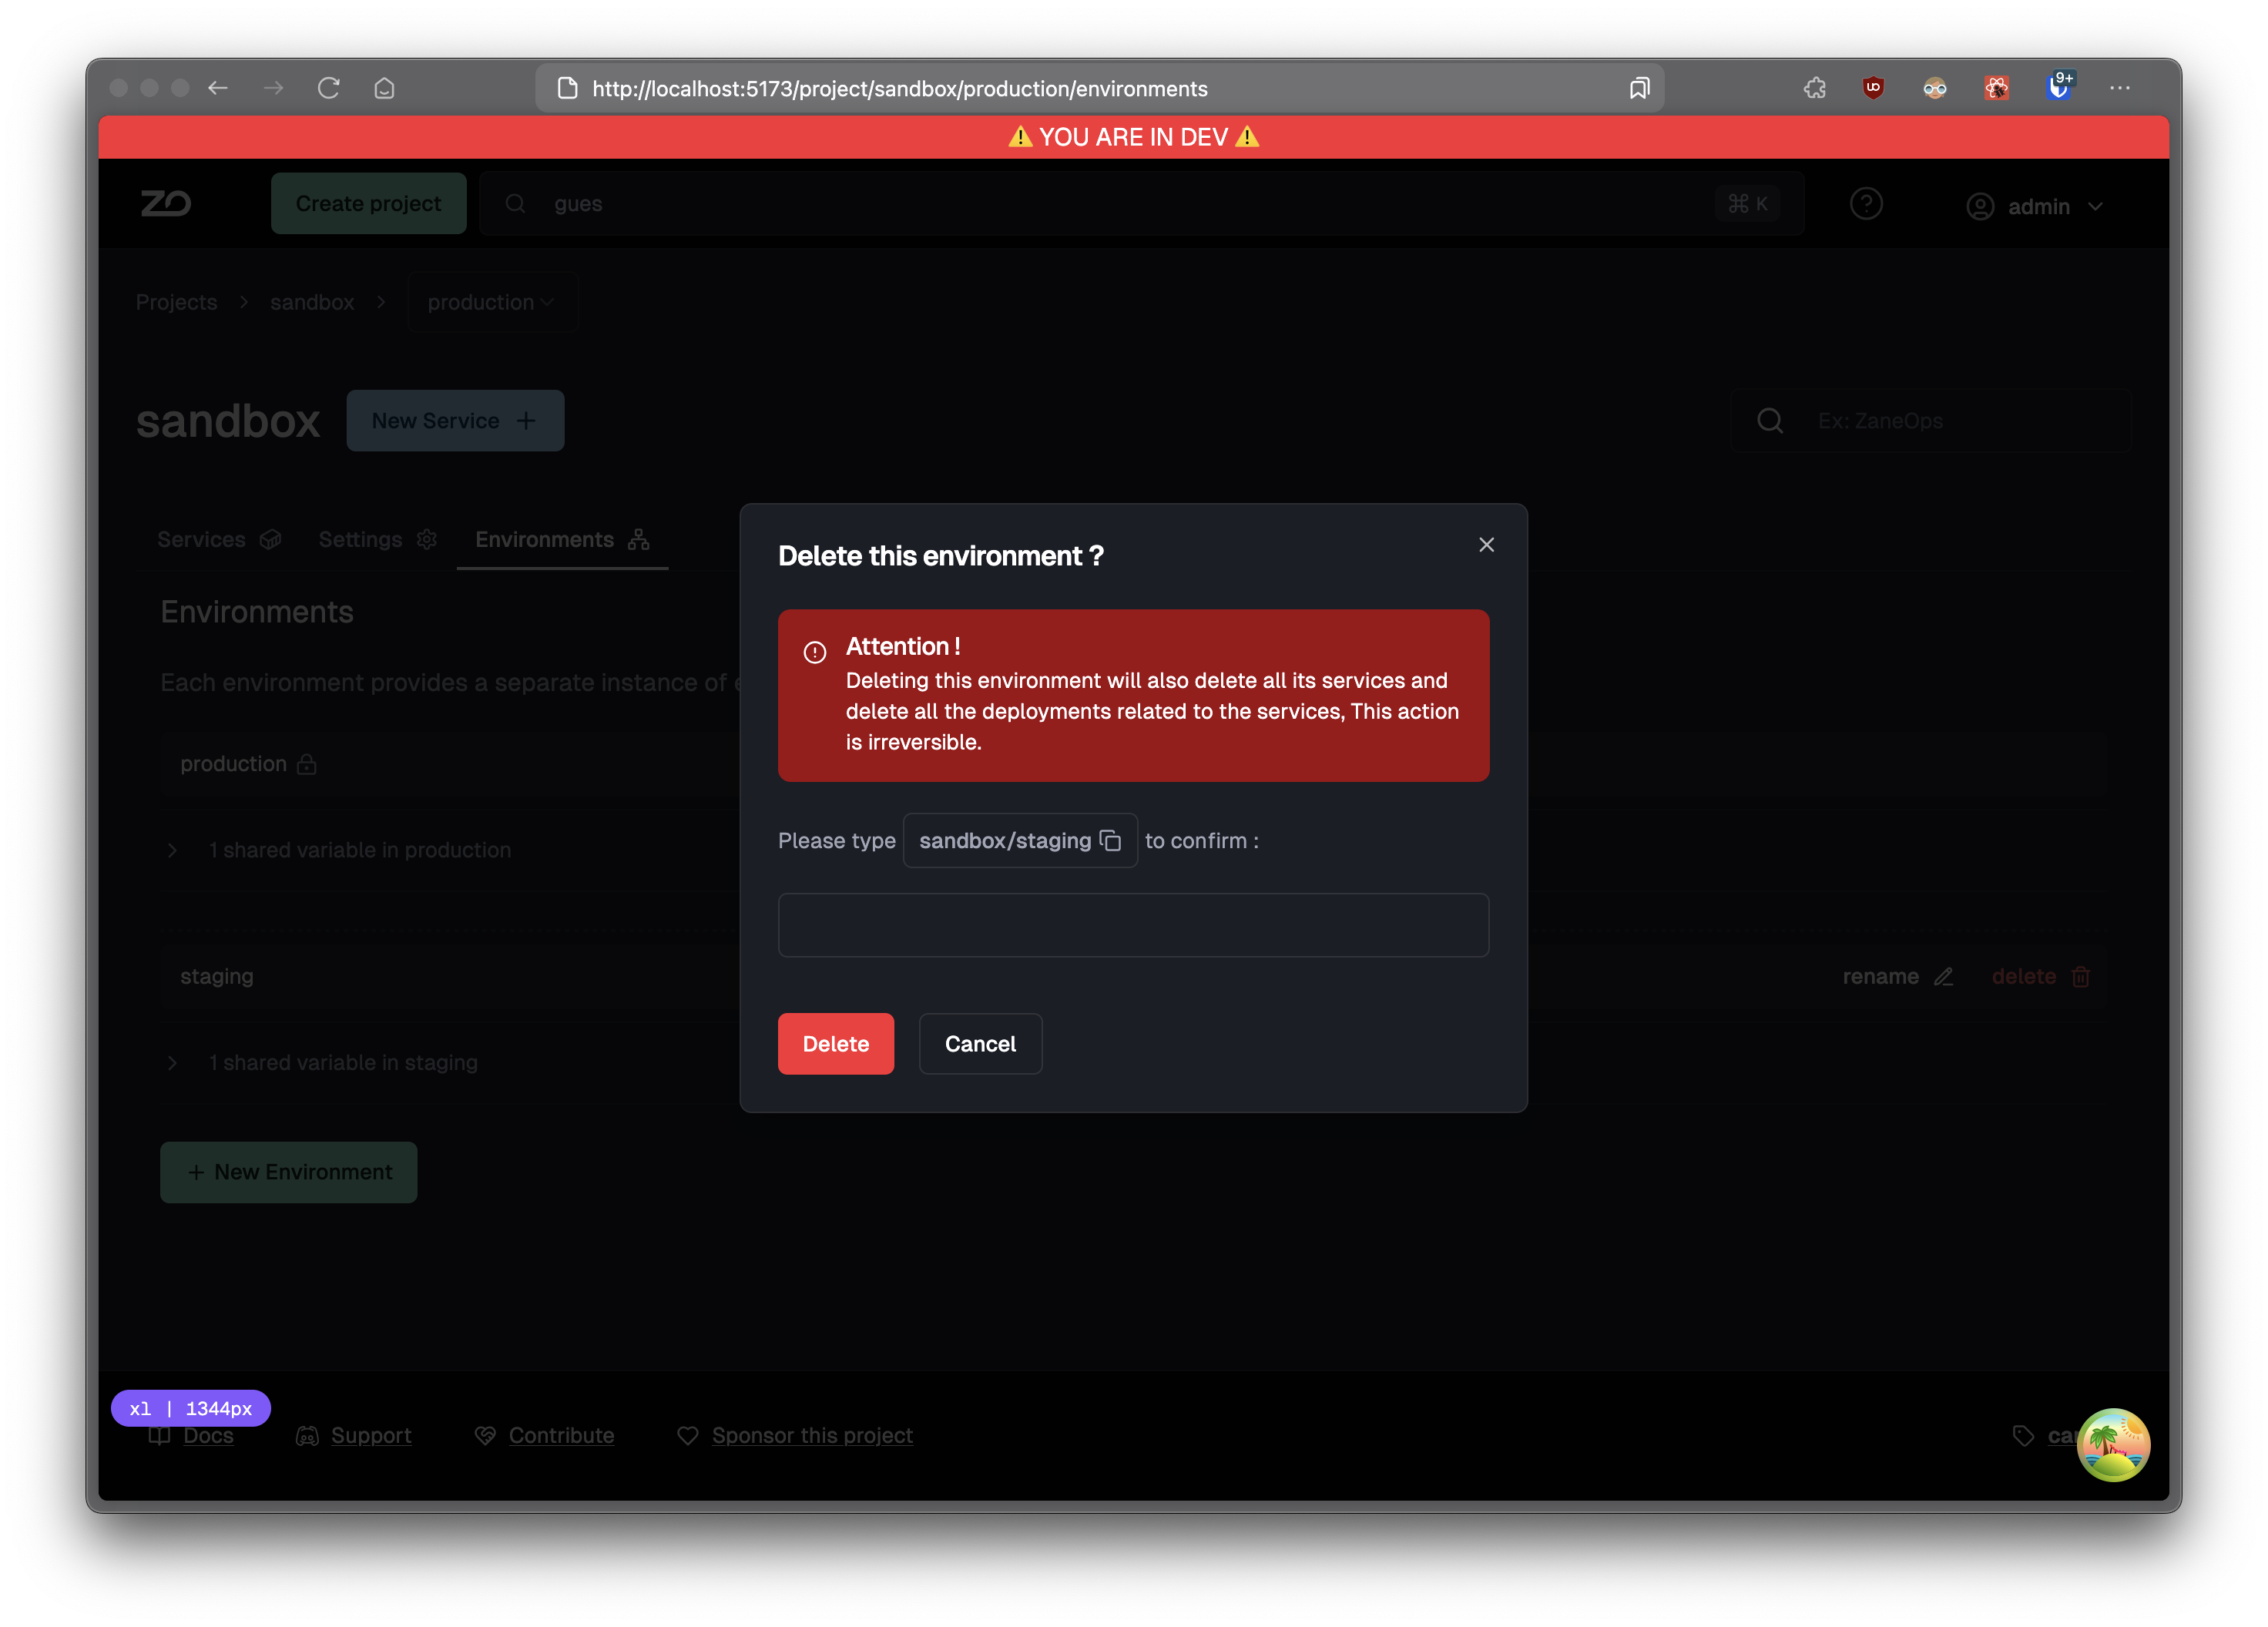Focus the global search bar
Image resolution: width=2268 pixels, height=1627 pixels.
click(1141, 203)
